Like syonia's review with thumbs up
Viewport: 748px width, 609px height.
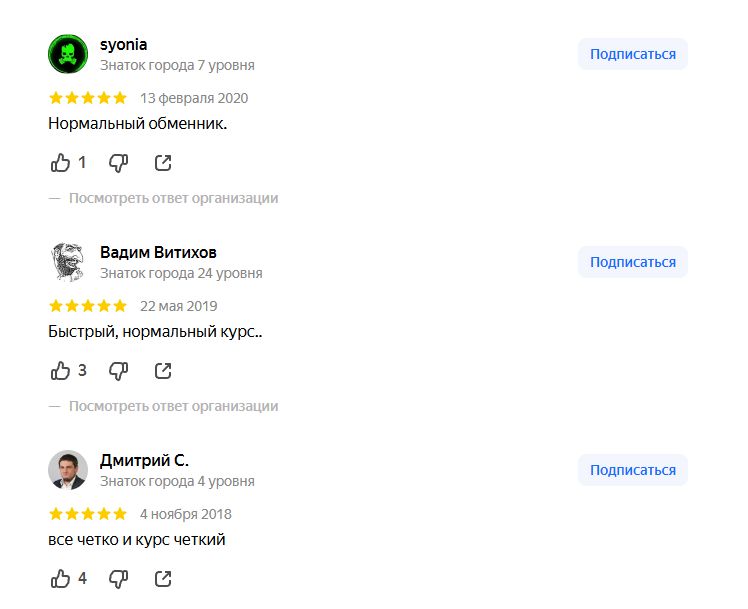tap(61, 162)
